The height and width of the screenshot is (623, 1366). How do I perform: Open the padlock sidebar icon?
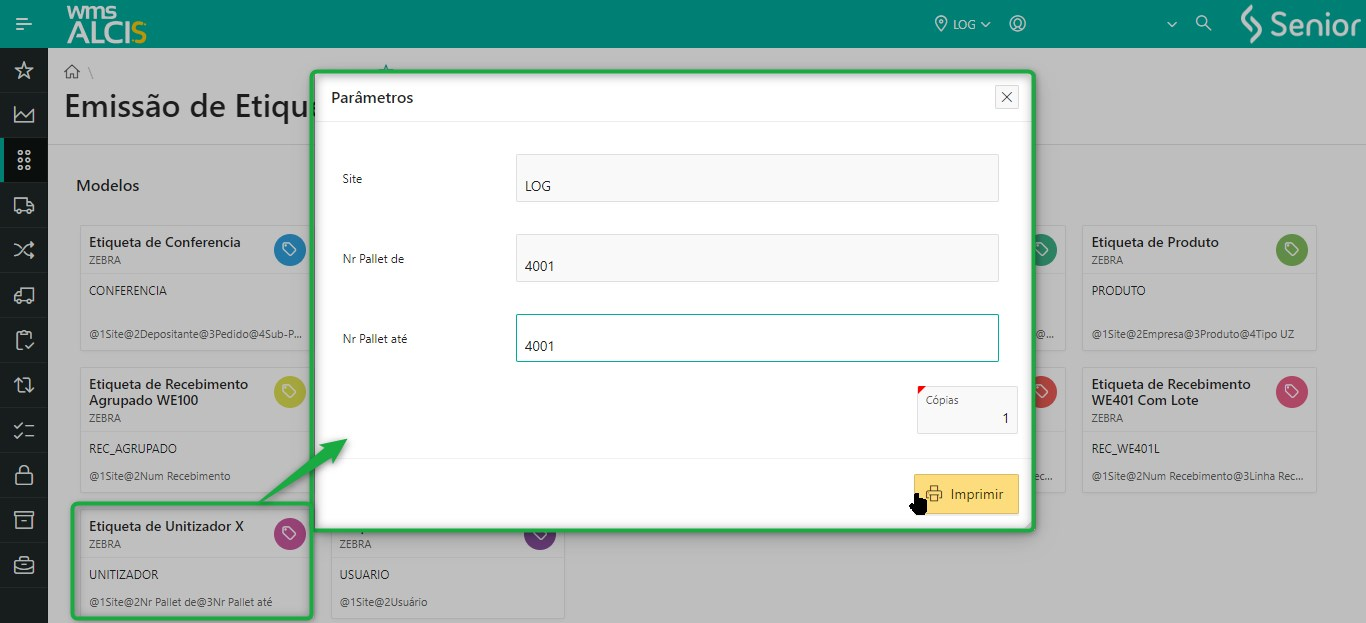pyautogui.click(x=24, y=475)
